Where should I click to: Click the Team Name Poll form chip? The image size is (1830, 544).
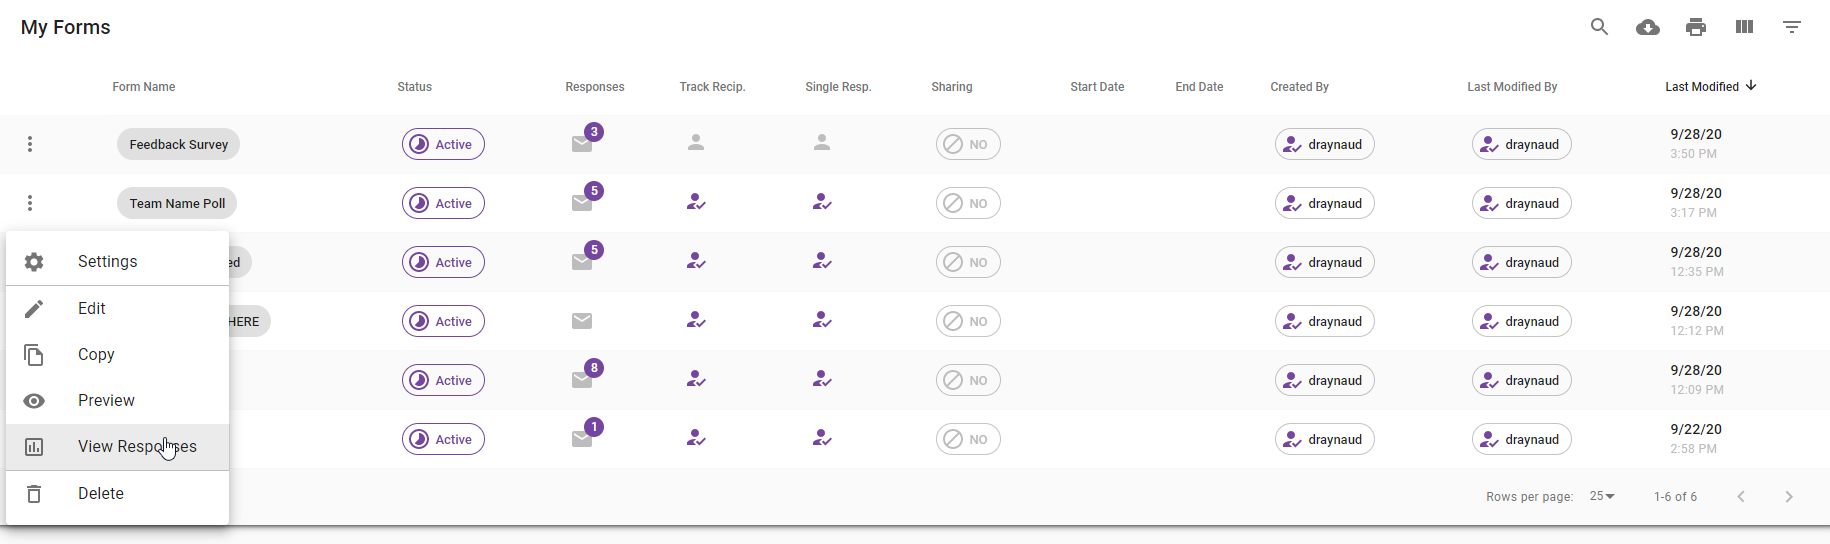177,203
